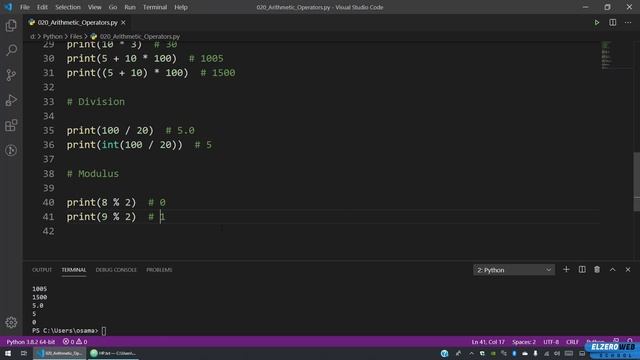Click line number 35 in gutter

tap(48, 131)
